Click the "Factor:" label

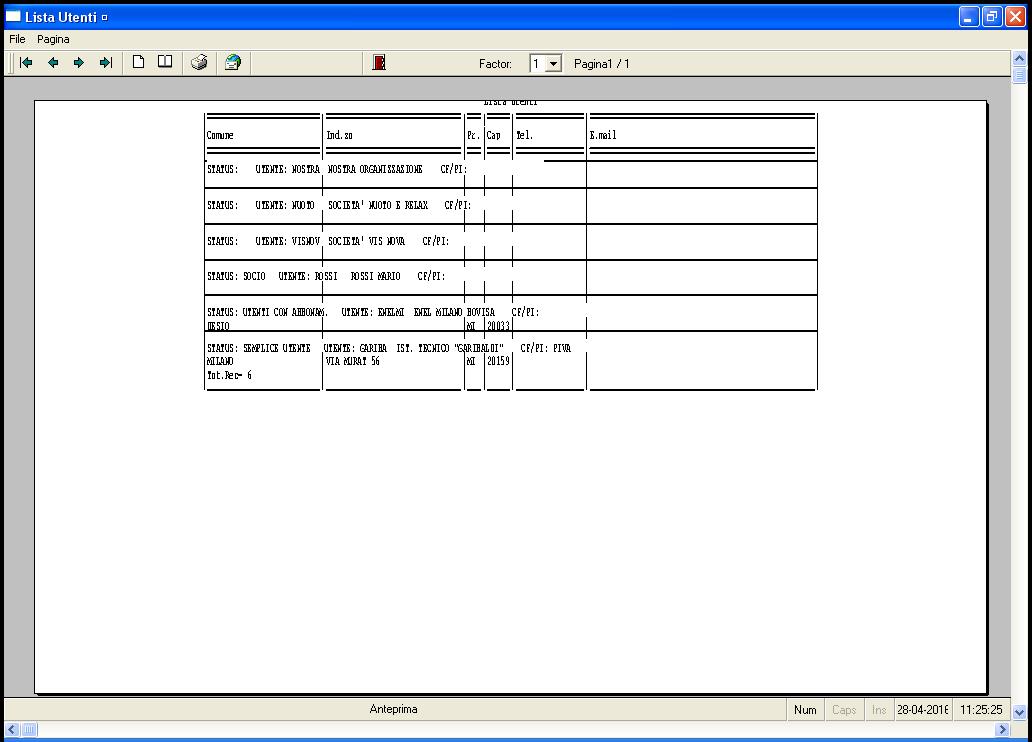(x=495, y=64)
